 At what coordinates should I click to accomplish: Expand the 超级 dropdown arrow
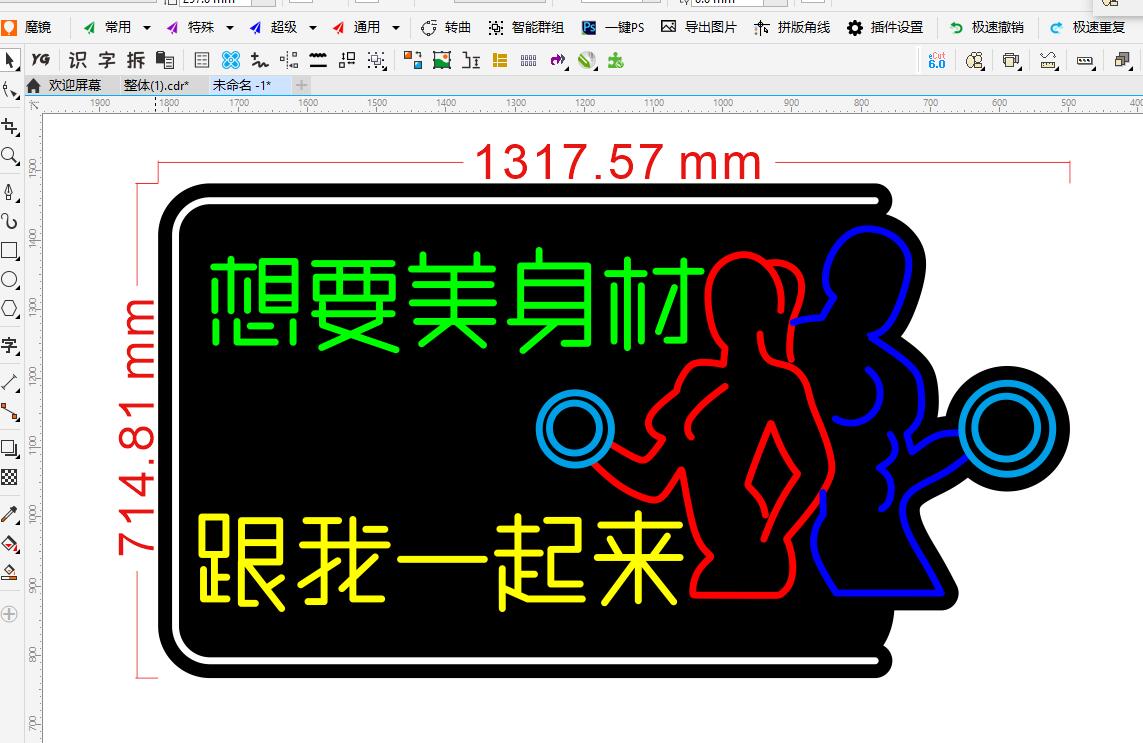point(313,28)
